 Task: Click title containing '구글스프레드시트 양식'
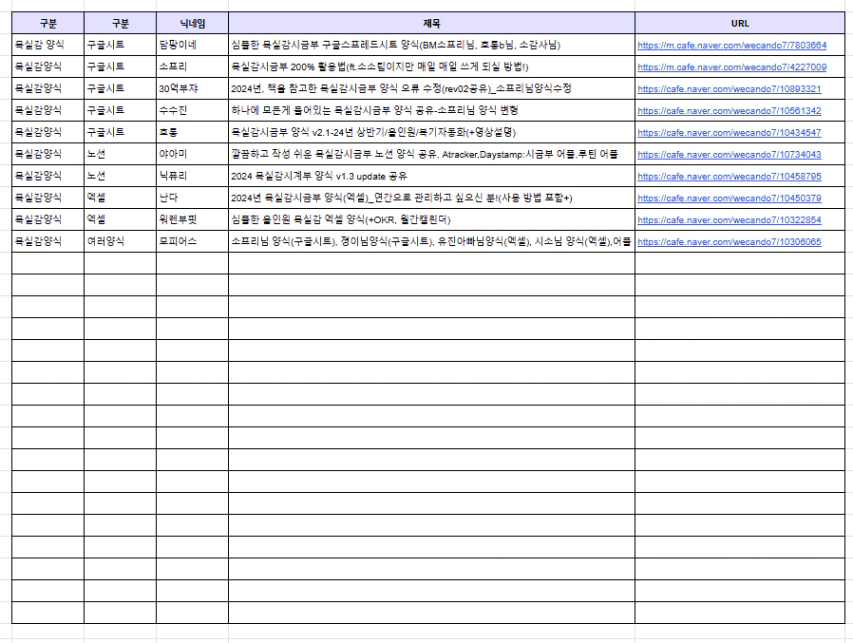[x=431, y=45]
